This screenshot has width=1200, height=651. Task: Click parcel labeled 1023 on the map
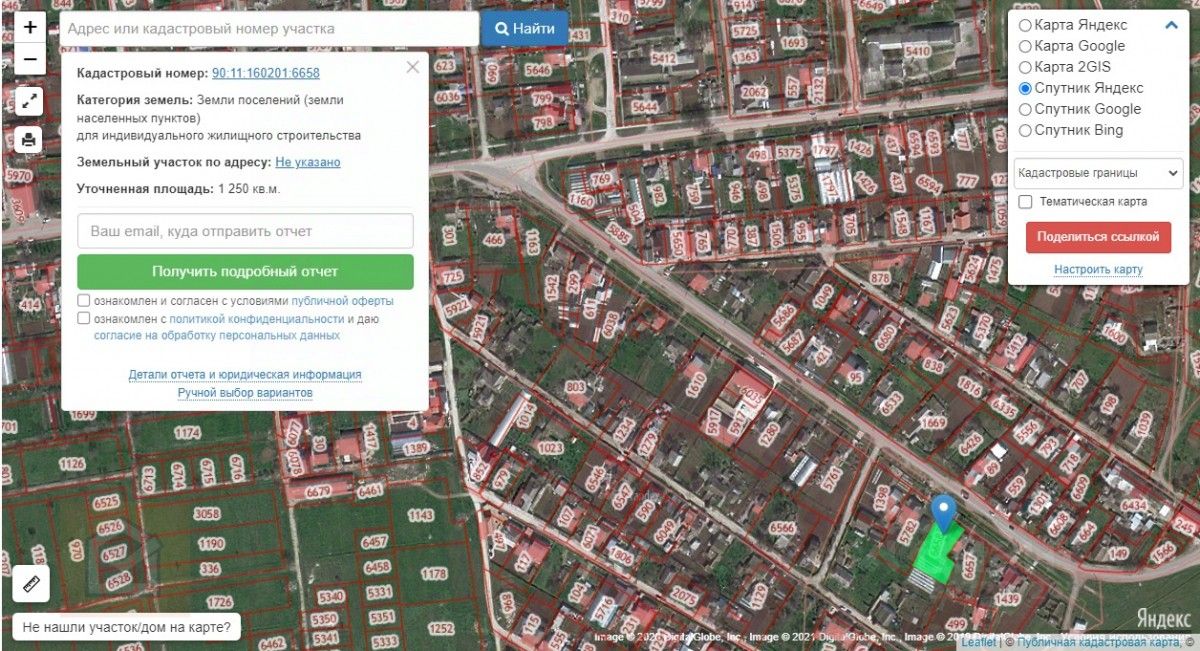tap(550, 448)
